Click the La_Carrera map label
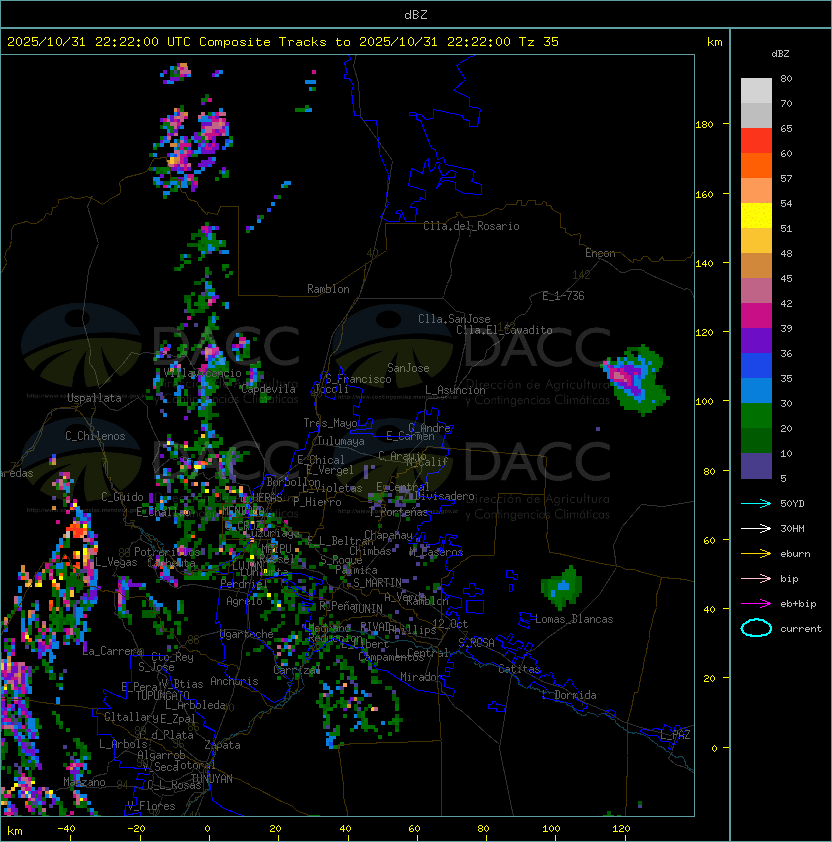This screenshot has width=832, height=842. point(113,651)
